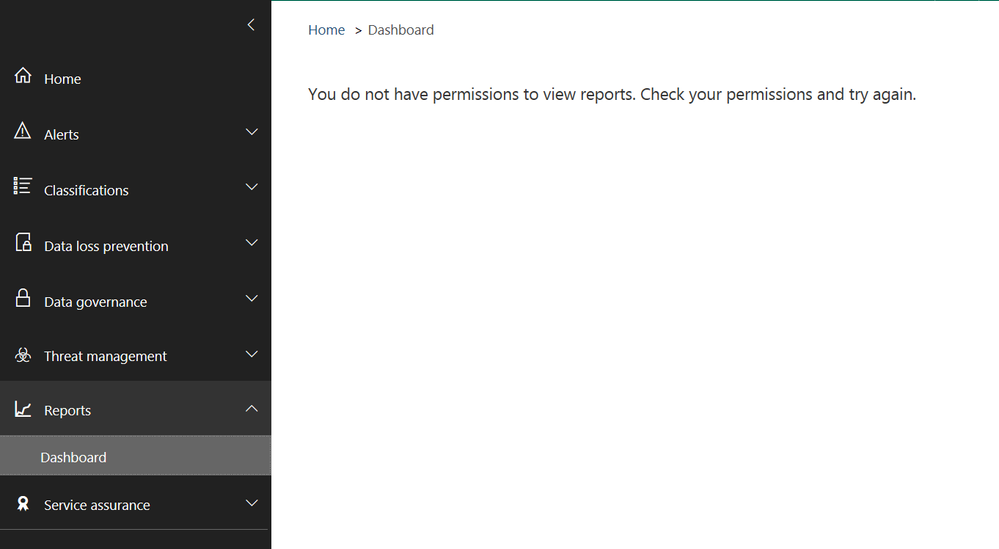Go to Home via breadcrumb link
This screenshot has width=999, height=549.
(326, 30)
